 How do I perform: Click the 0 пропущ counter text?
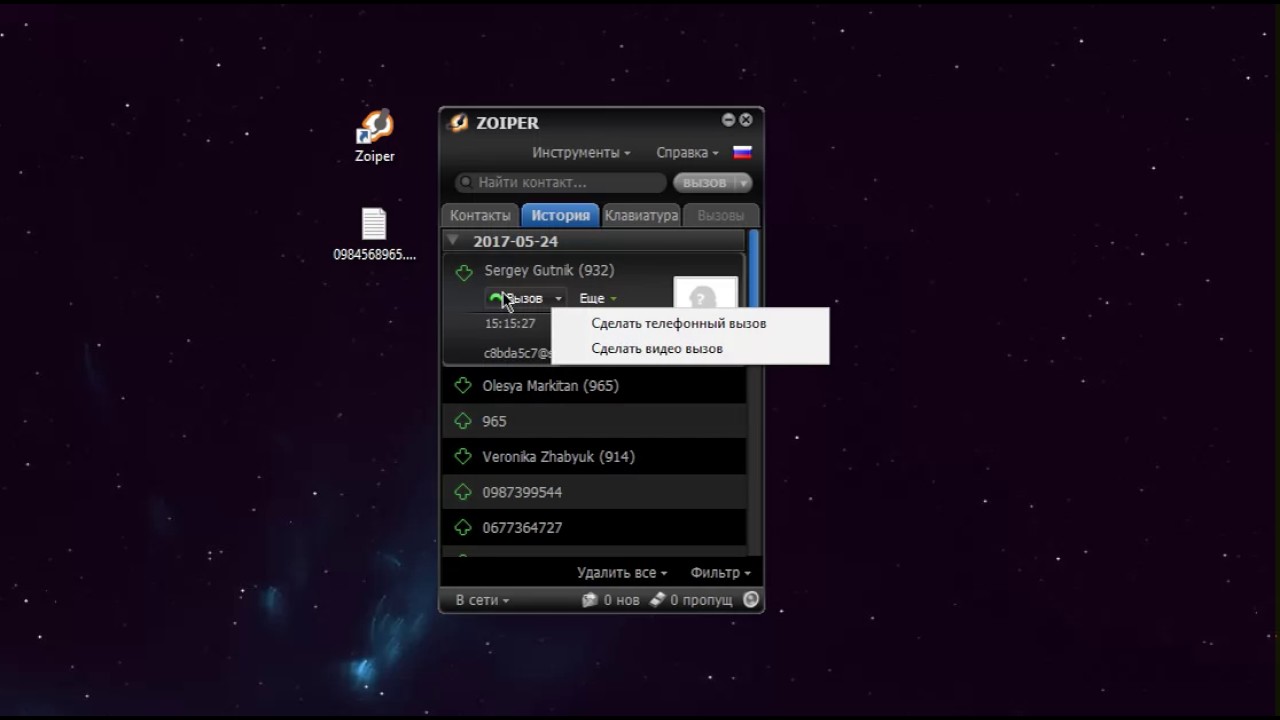[x=701, y=601]
